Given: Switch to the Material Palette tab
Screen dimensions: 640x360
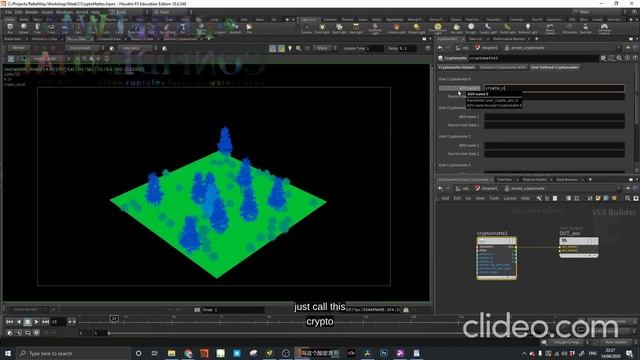Looking at the screenshot, I should tap(534, 180).
